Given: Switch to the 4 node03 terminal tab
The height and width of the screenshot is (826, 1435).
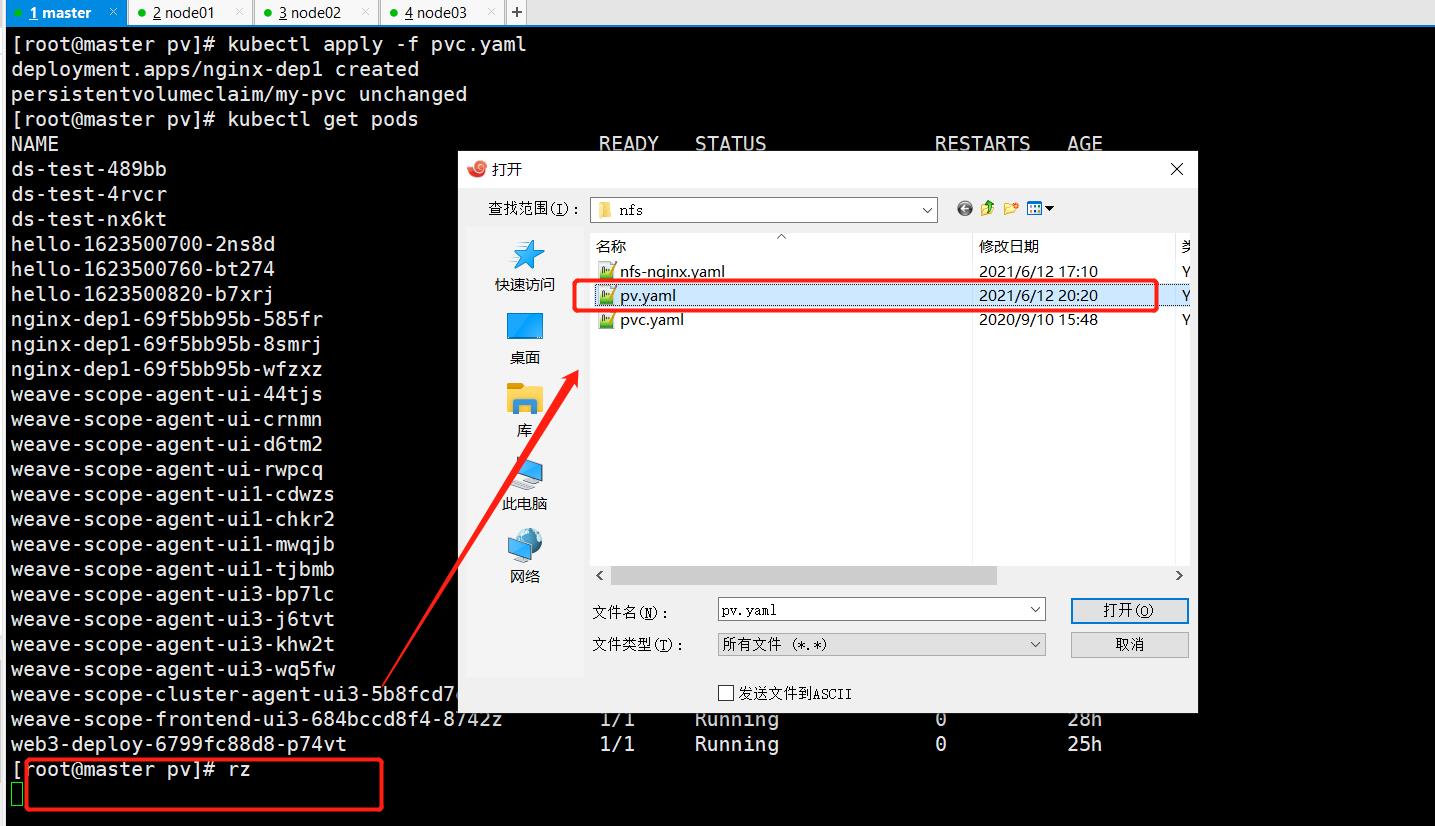Looking at the screenshot, I should (x=442, y=13).
